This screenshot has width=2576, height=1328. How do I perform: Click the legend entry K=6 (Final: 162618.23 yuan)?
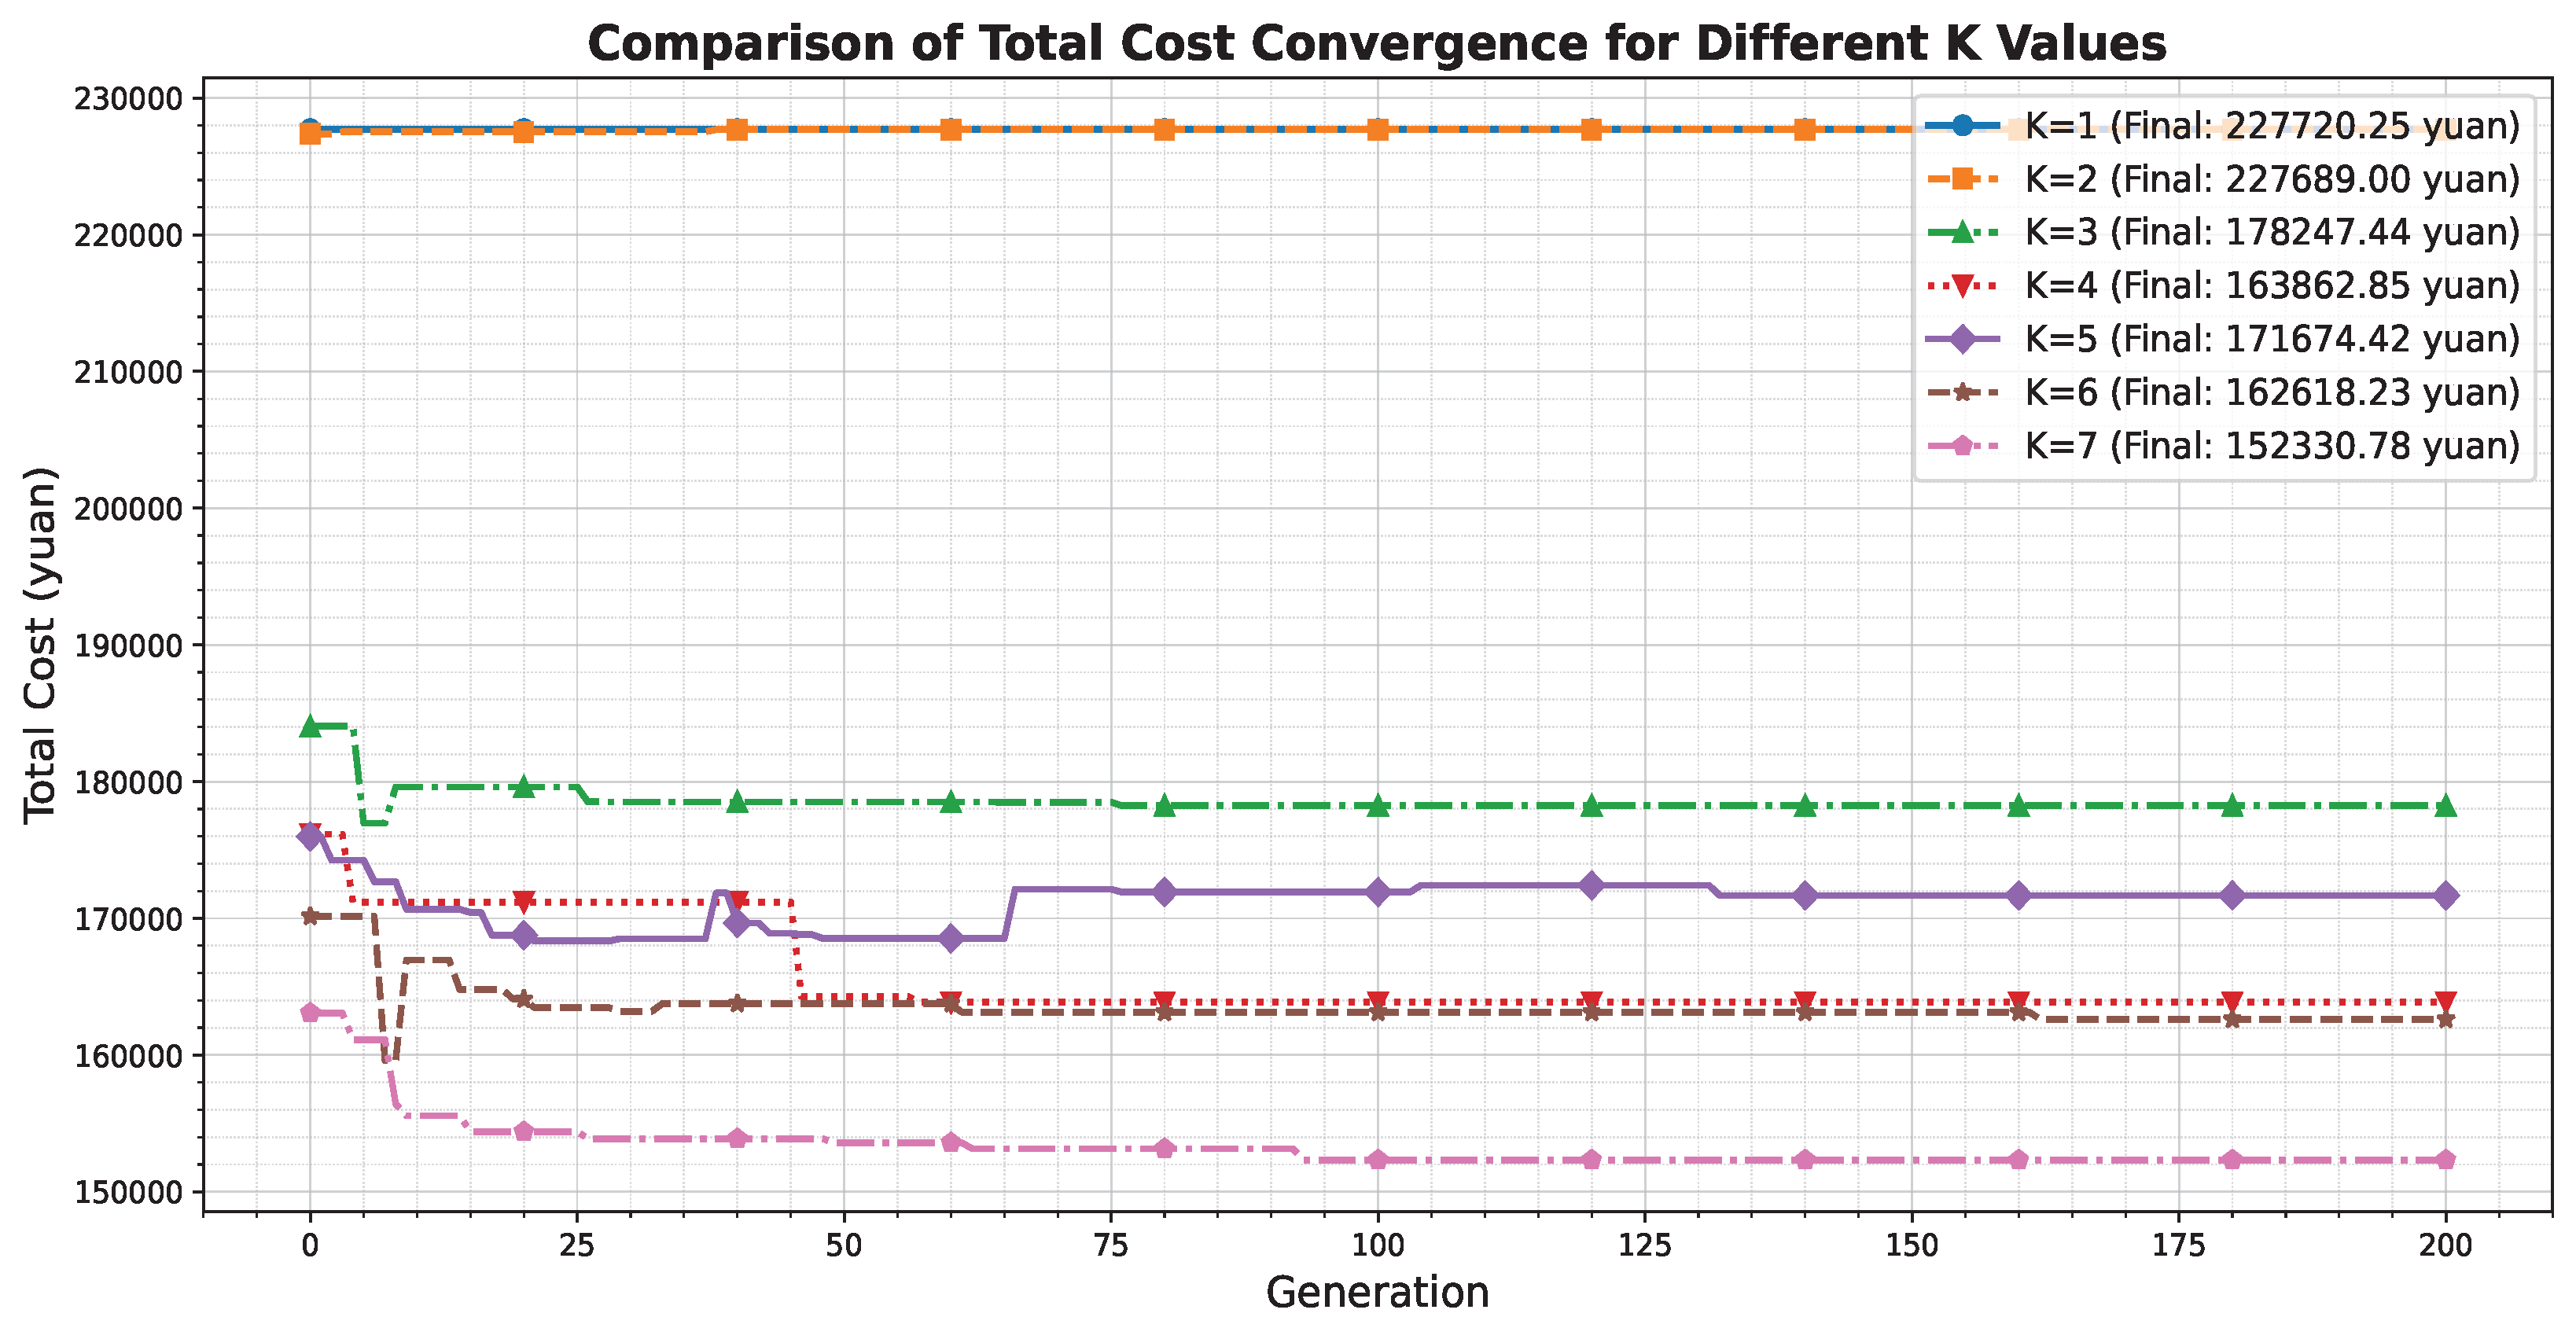(2223, 392)
